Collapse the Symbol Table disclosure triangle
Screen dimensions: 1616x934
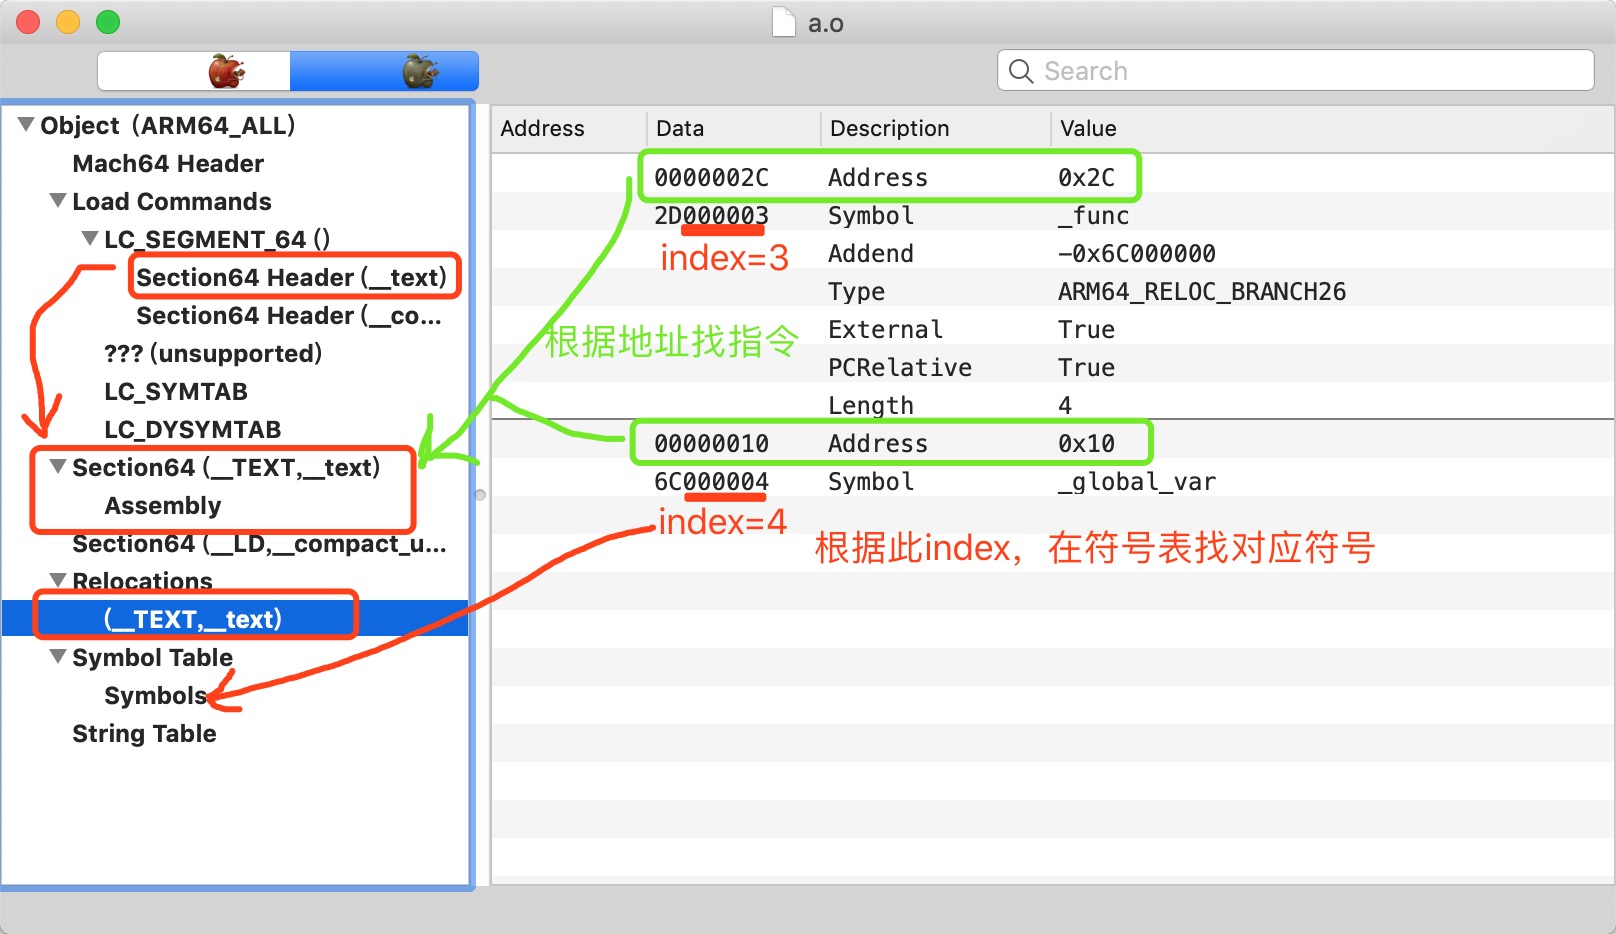point(59,656)
